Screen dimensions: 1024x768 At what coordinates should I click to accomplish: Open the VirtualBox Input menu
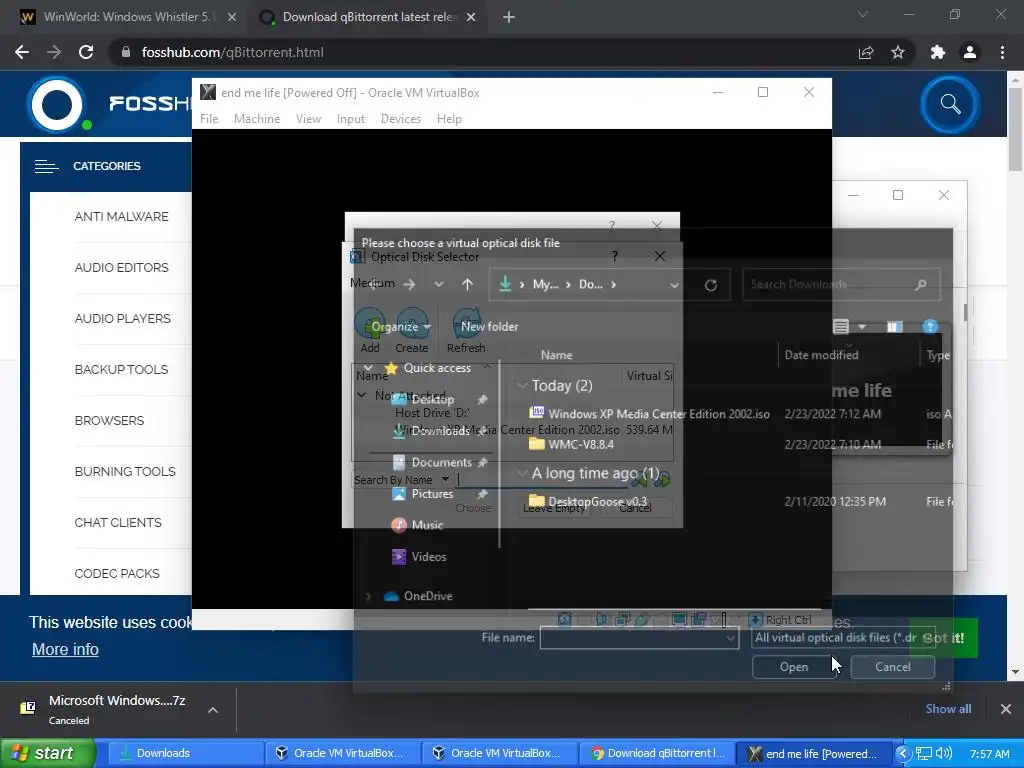click(x=351, y=119)
